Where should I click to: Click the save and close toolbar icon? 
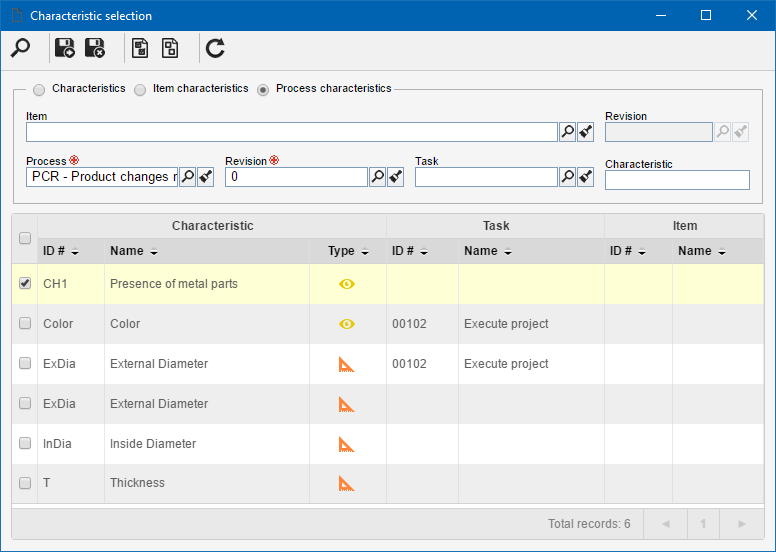(95, 48)
